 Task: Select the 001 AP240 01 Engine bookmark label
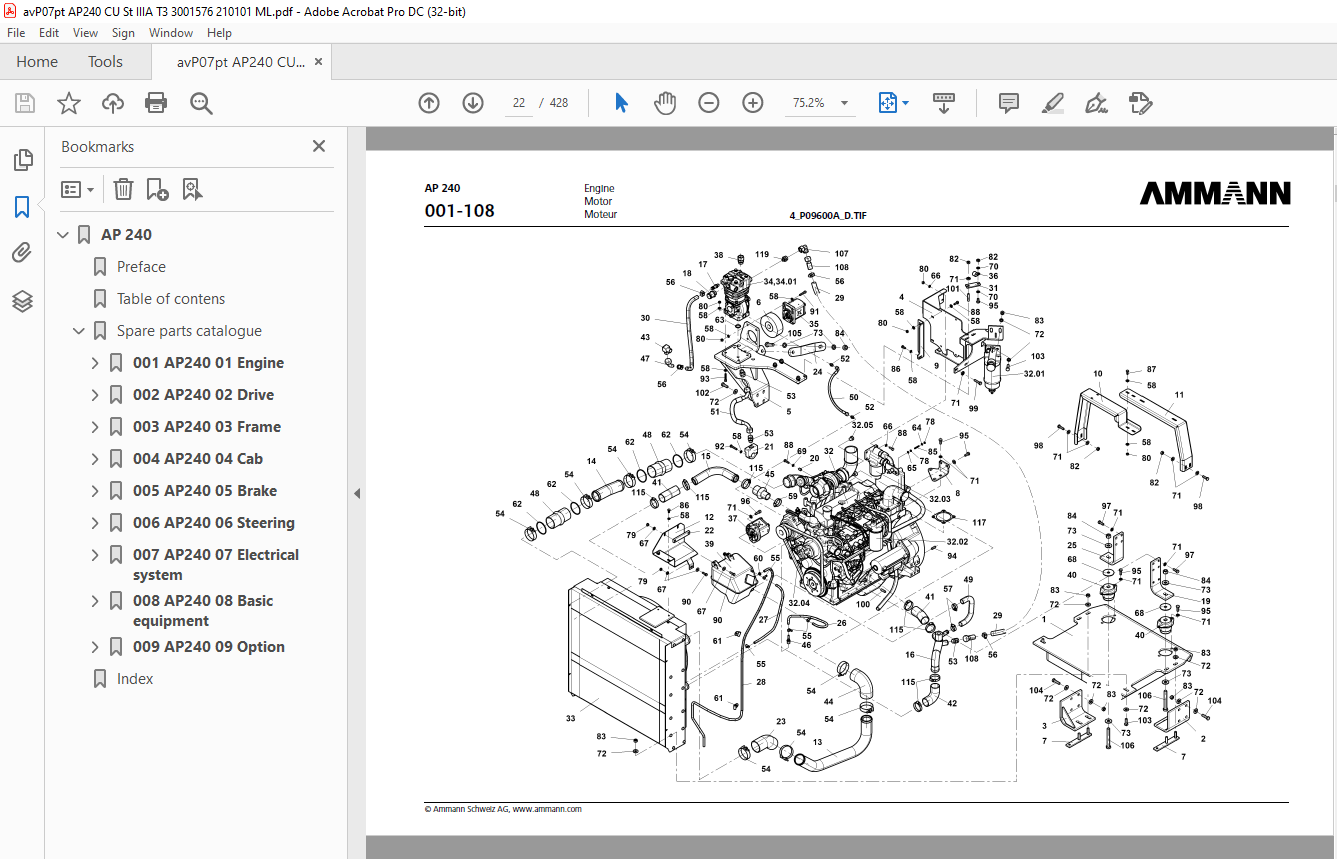coord(208,363)
